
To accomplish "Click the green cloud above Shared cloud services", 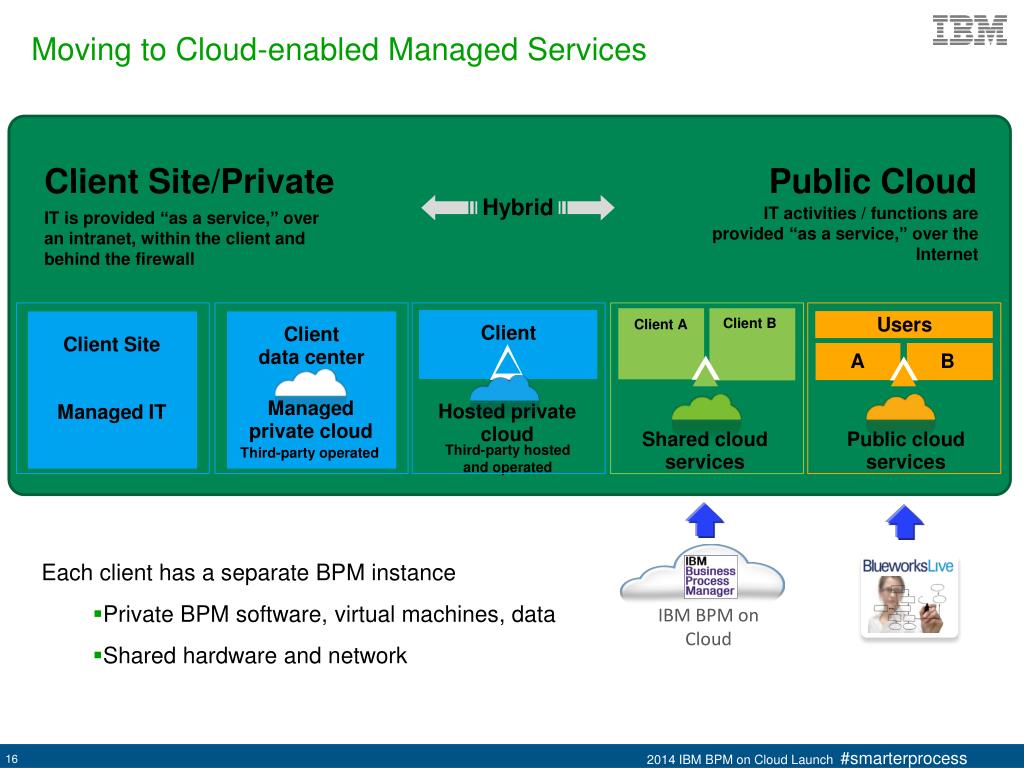I will pos(706,408).
